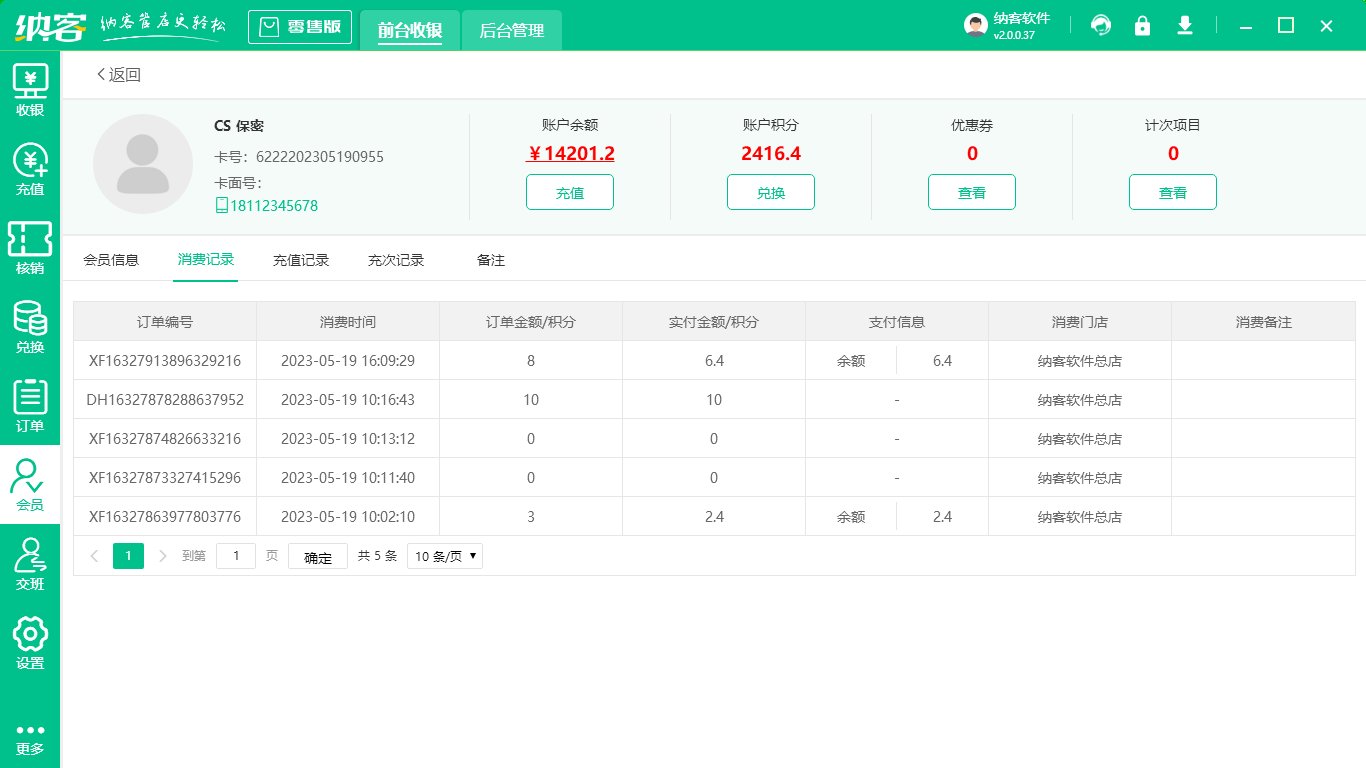Viewport: 1366px width, 768px height.
Task: Open the 10条/页 page size dropdown
Action: [445, 556]
